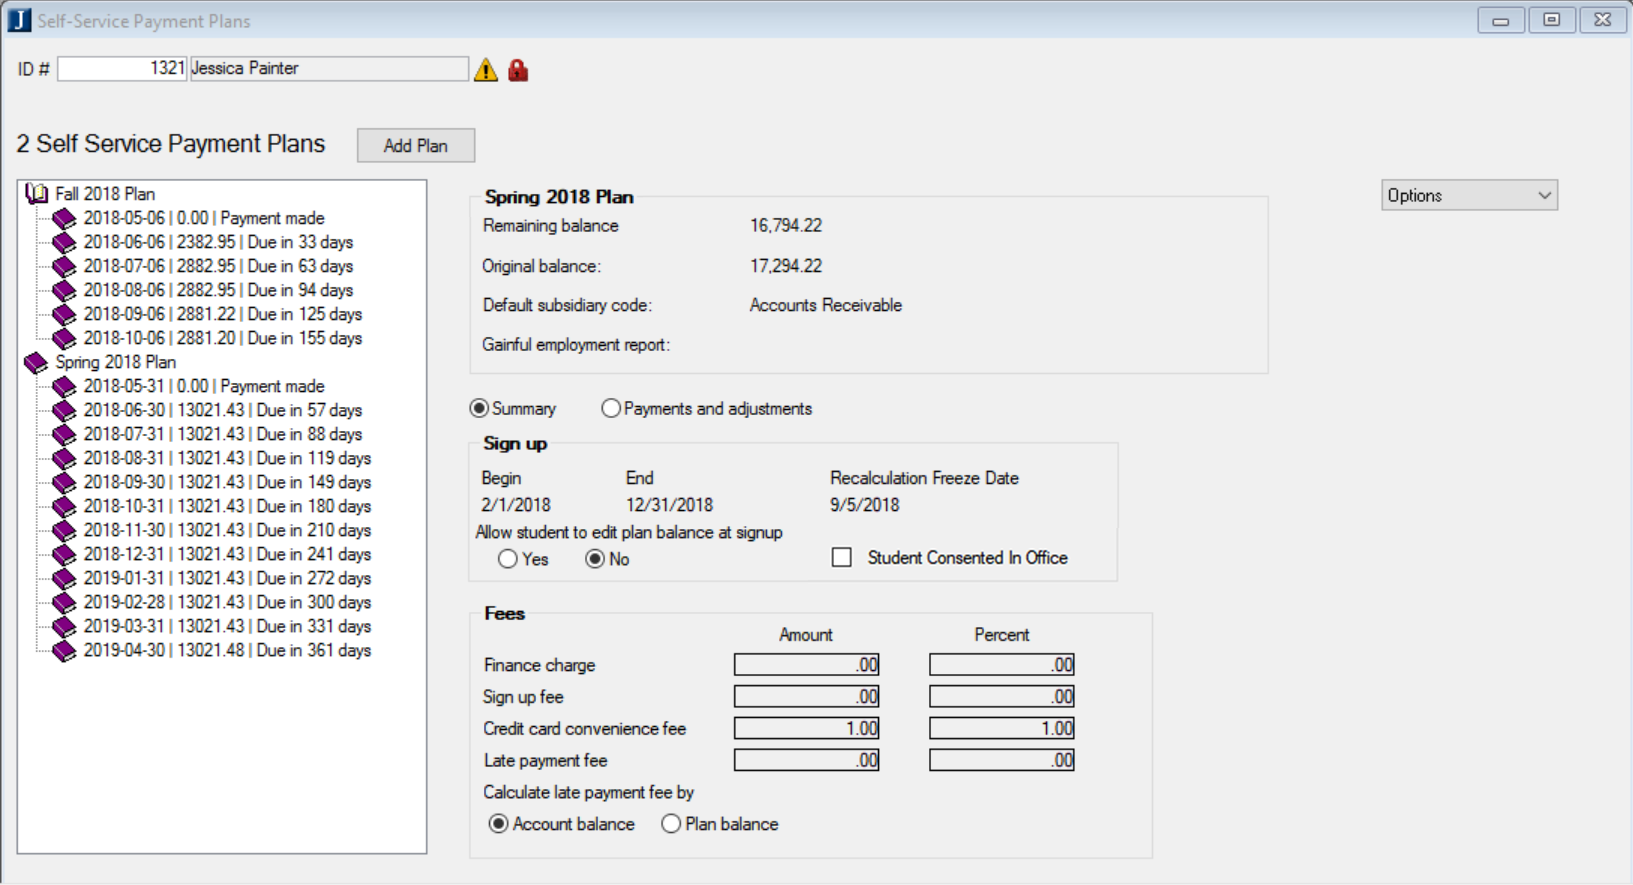Choose Yes for allowing student balance edit
Viewport: 1633px width, 885px height.
[508, 559]
